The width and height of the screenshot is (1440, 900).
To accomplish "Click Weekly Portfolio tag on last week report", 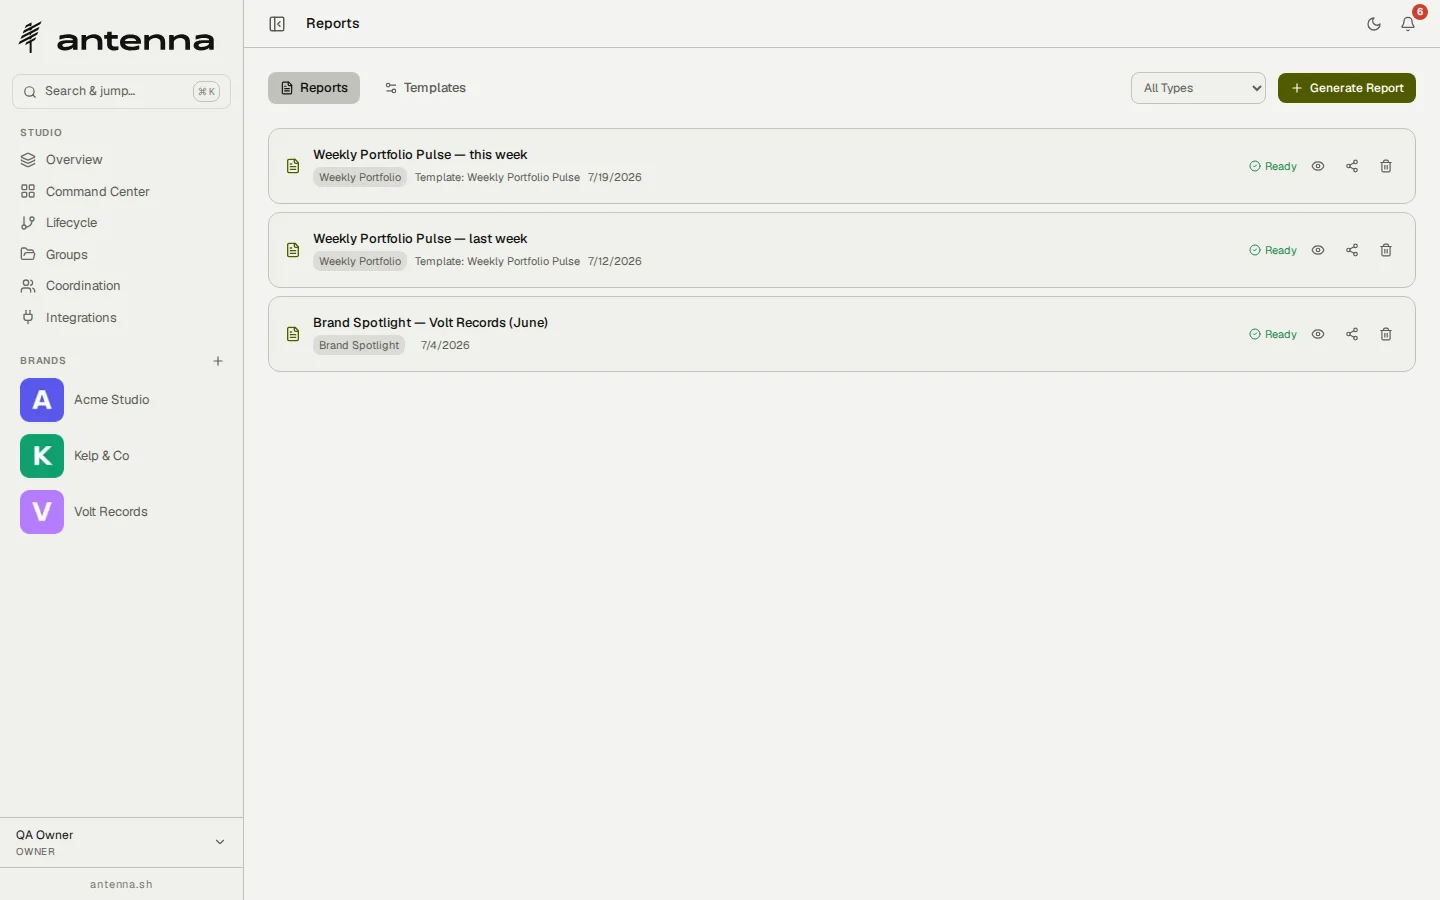I will click(360, 262).
